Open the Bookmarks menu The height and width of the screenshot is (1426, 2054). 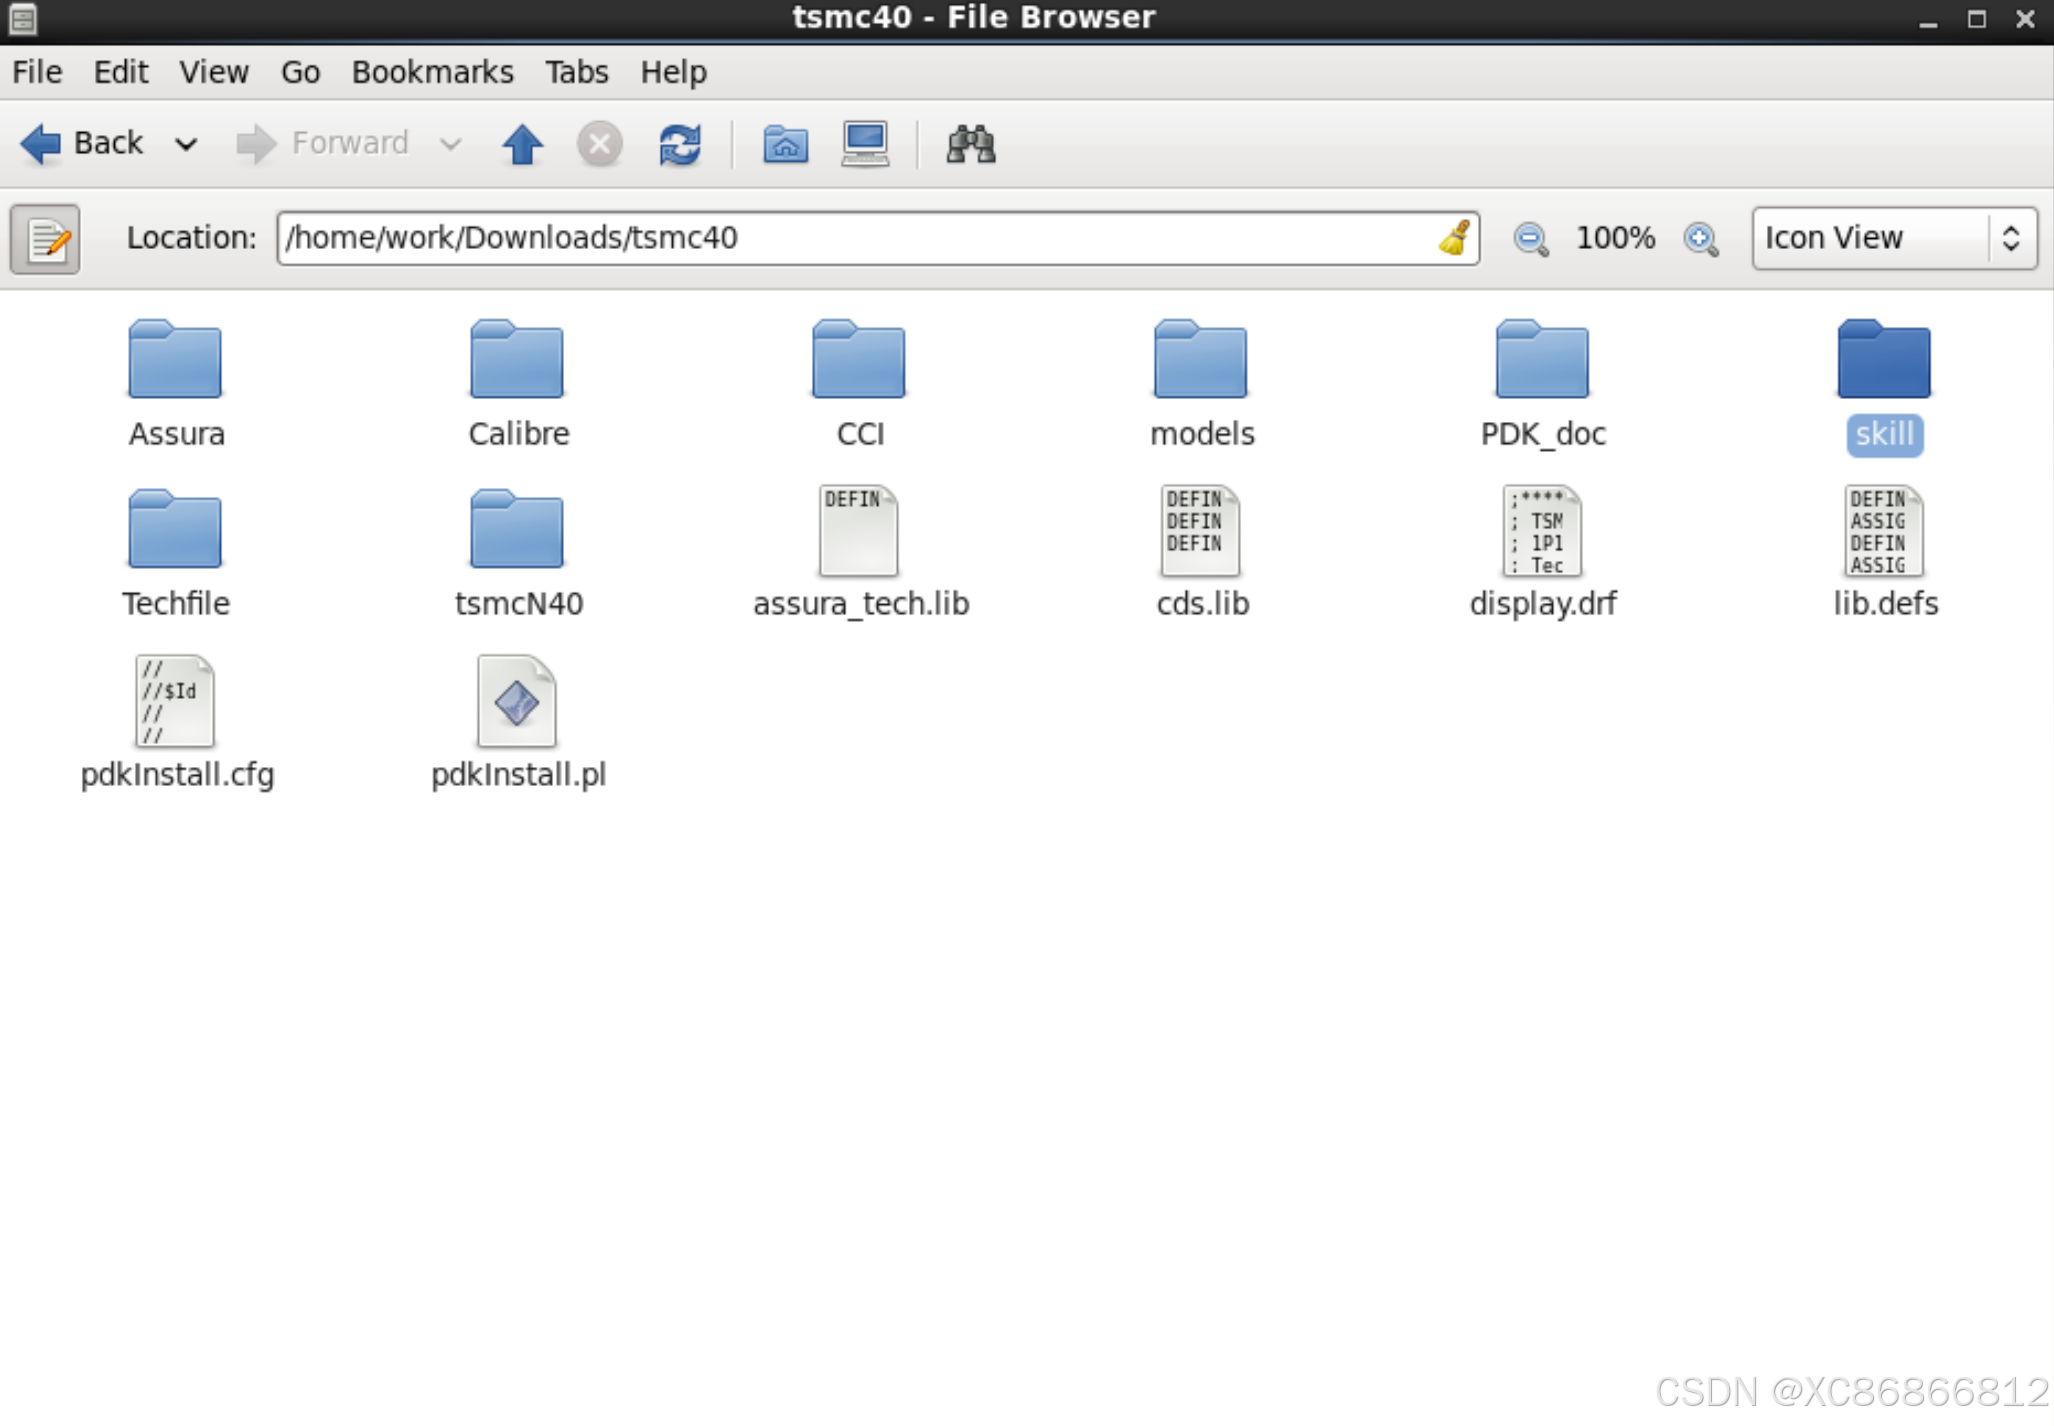point(433,72)
